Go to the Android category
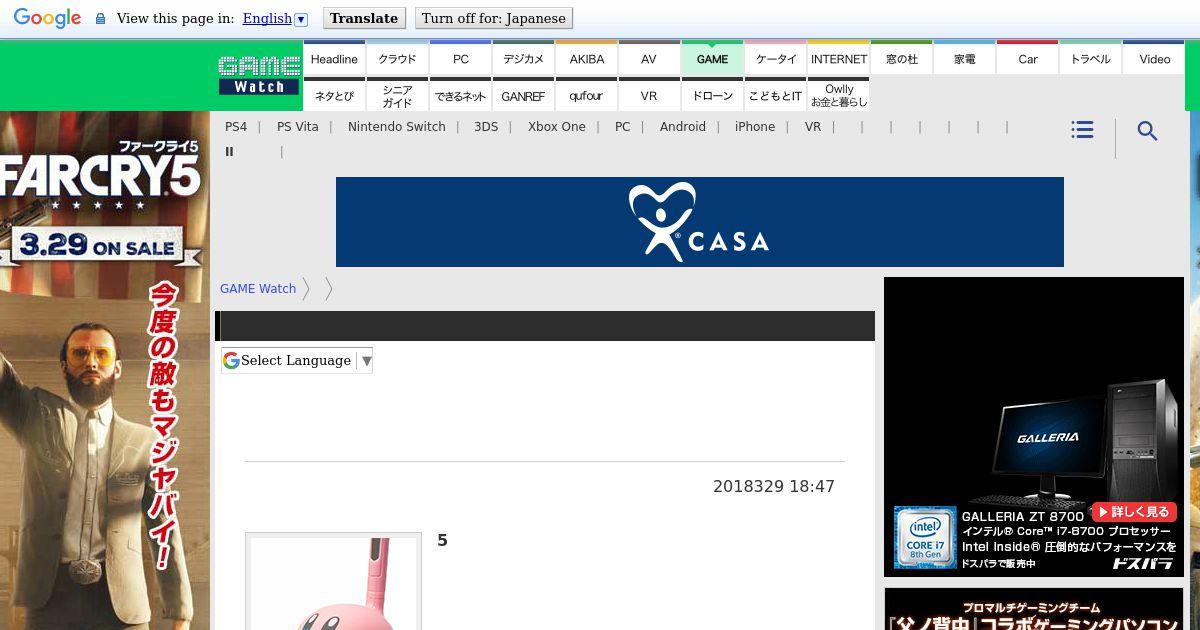The height and width of the screenshot is (630, 1200). [683, 127]
